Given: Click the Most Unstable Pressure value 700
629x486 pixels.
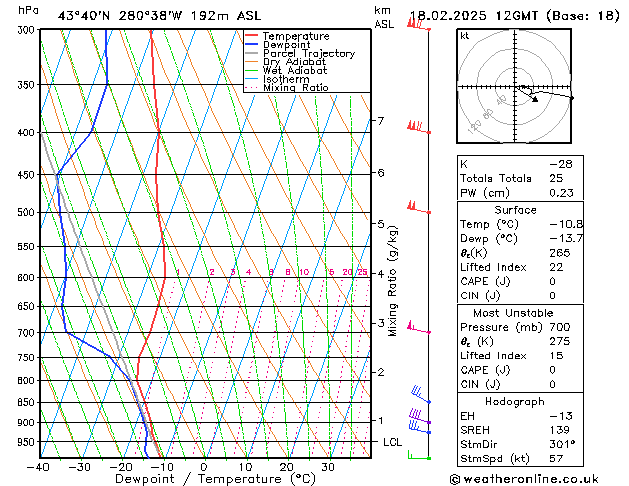Looking at the screenshot, I should (x=560, y=327).
